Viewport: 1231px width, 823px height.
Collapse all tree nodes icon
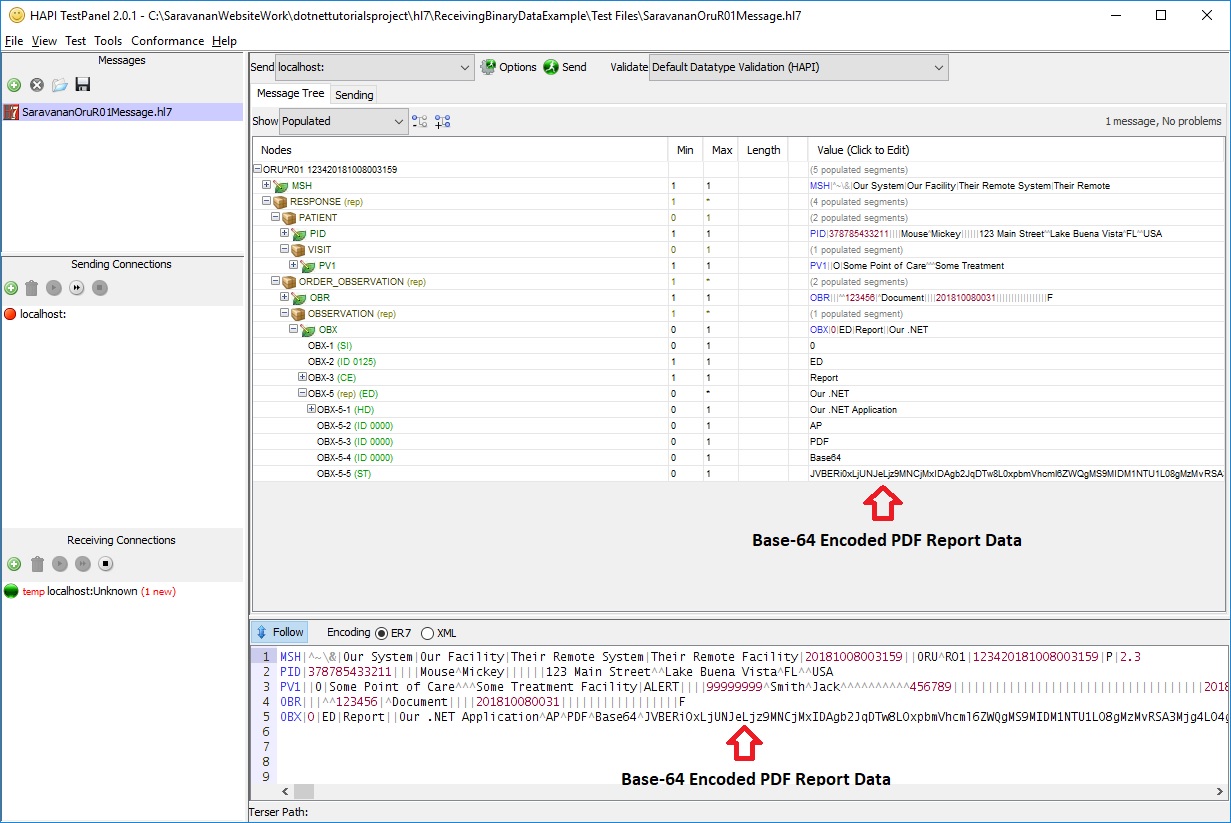tap(420, 121)
